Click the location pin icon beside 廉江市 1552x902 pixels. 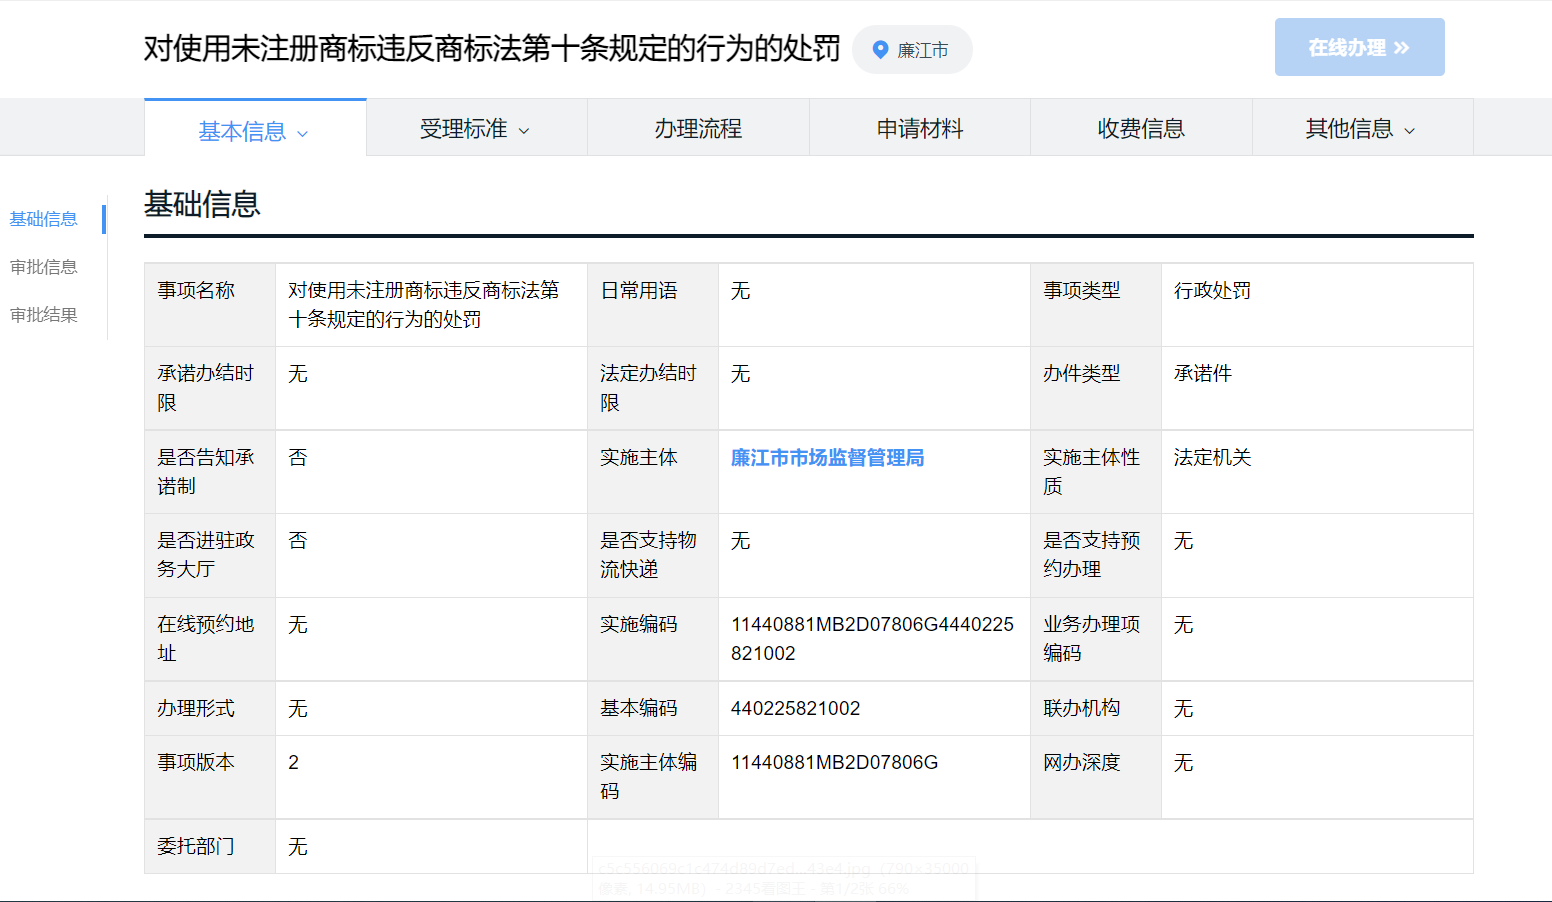[x=880, y=50]
